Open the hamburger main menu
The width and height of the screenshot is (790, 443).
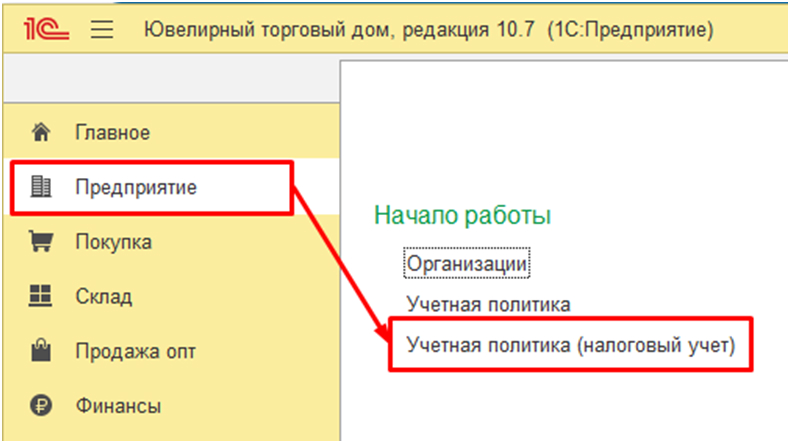click(x=102, y=29)
